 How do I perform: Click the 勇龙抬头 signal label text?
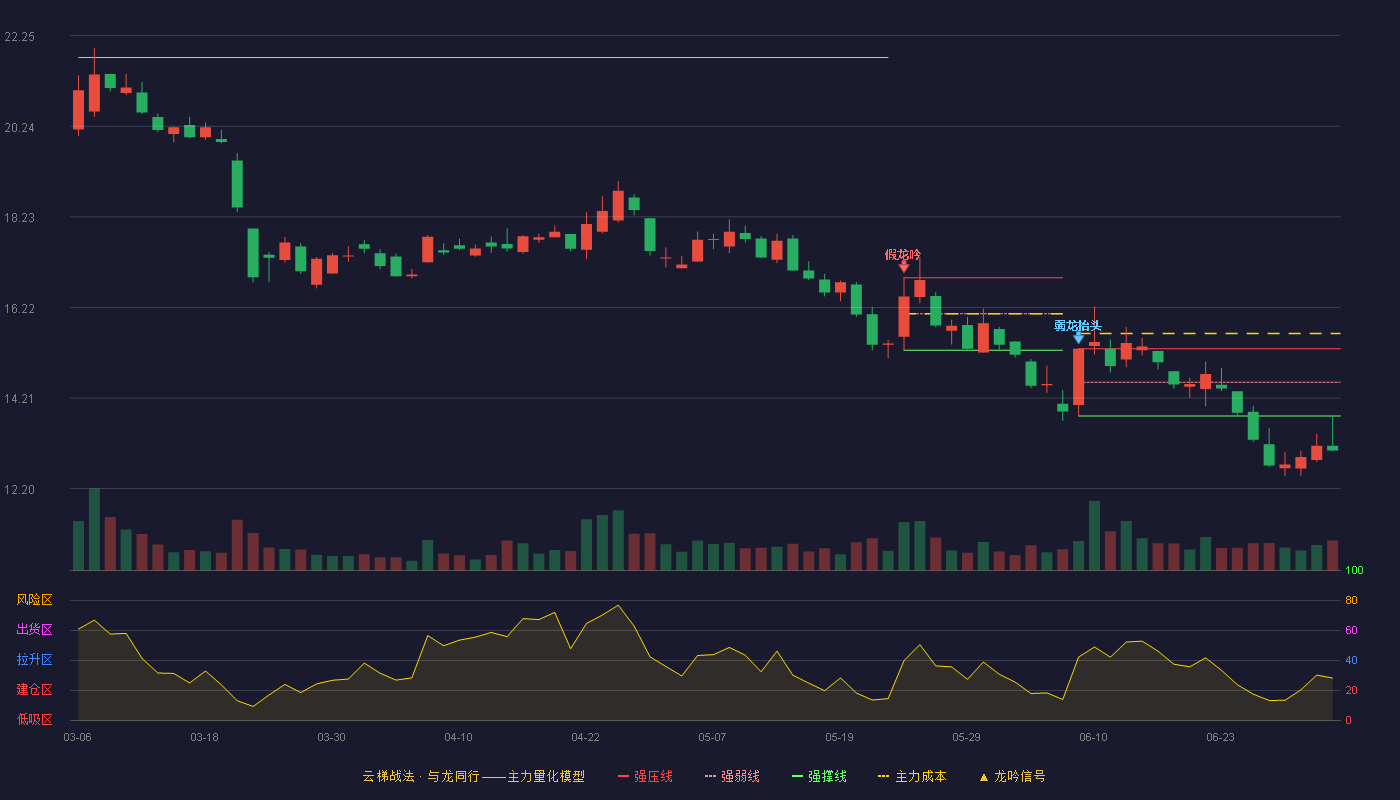(x=1078, y=325)
